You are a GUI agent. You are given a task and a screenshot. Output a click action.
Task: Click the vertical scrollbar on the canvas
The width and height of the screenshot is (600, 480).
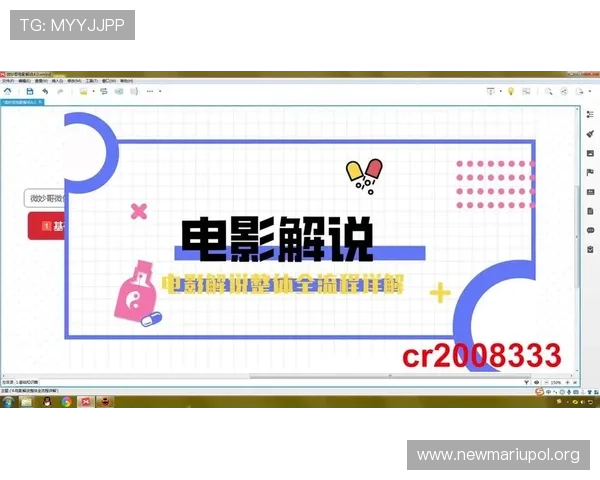pos(577,237)
